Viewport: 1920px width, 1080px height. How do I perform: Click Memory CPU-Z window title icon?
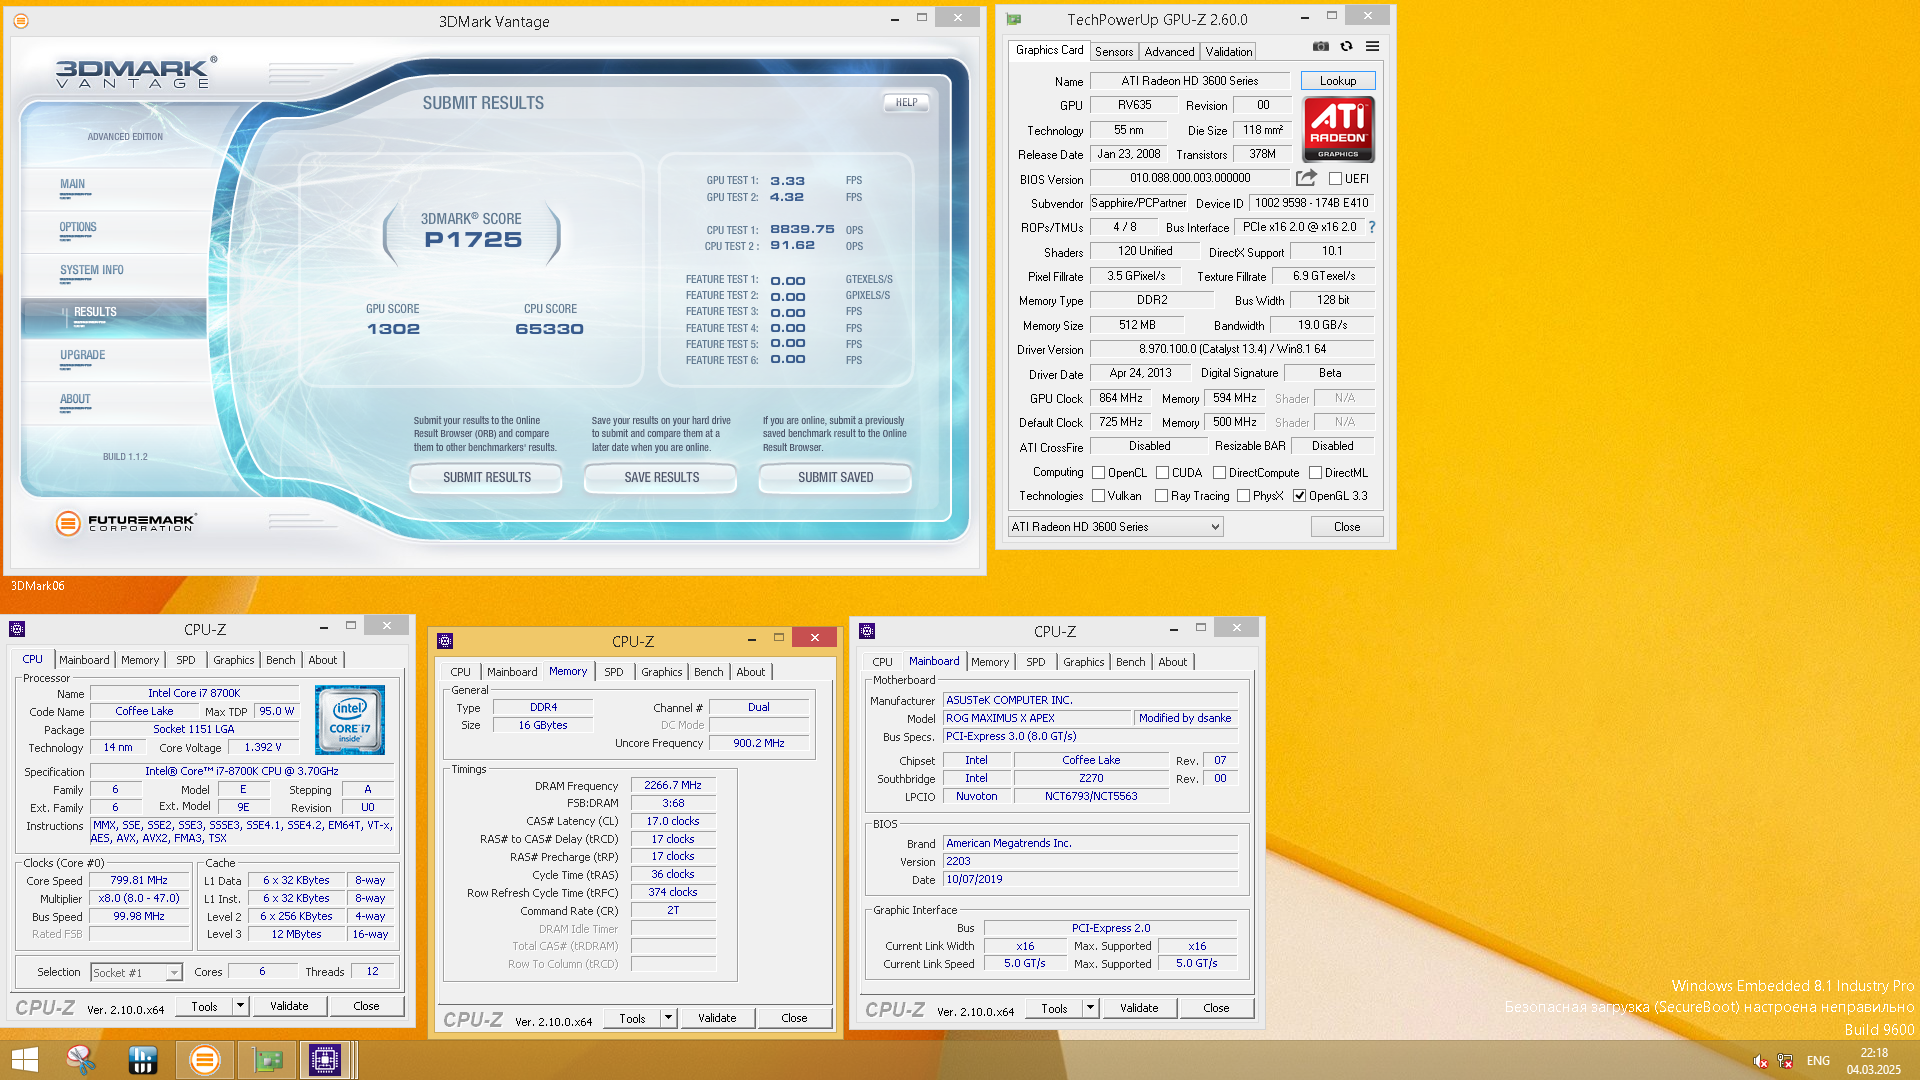click(446, 641)
